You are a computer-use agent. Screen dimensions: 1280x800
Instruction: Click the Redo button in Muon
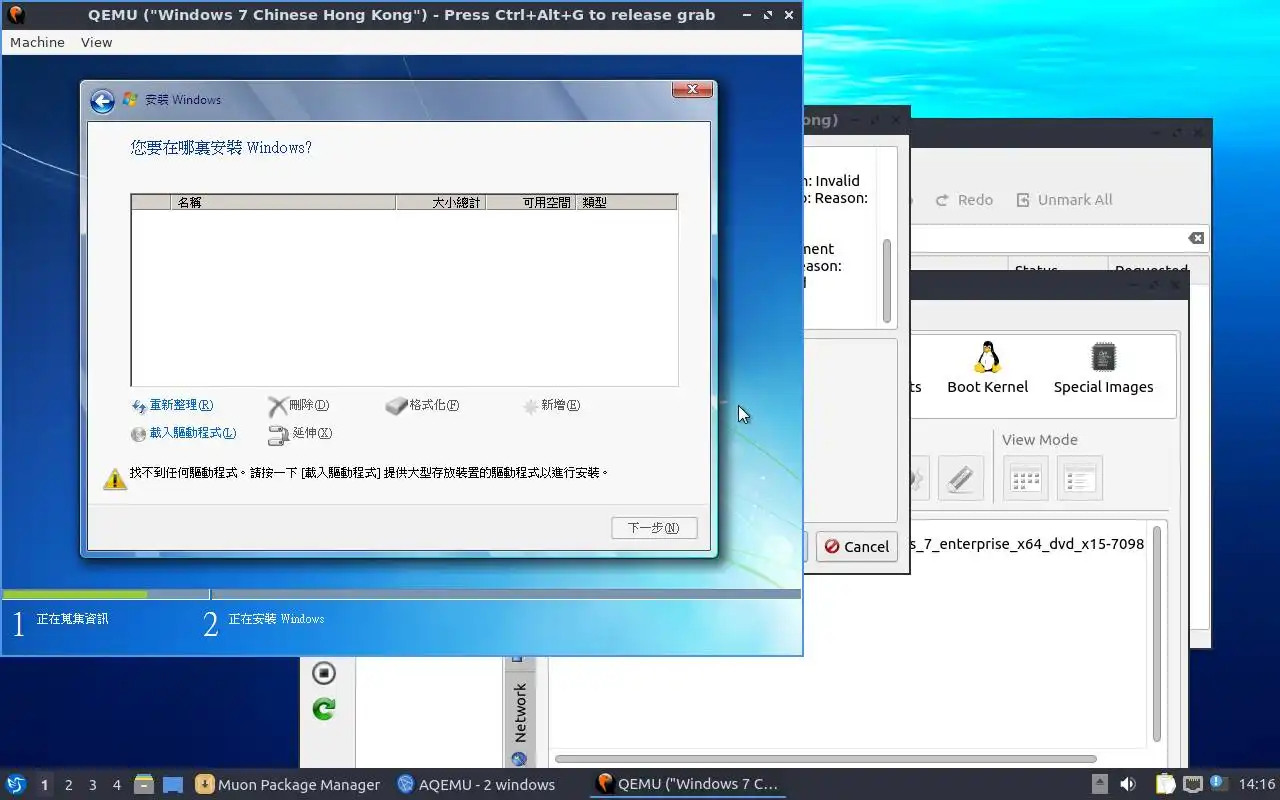tap(964, 200)
